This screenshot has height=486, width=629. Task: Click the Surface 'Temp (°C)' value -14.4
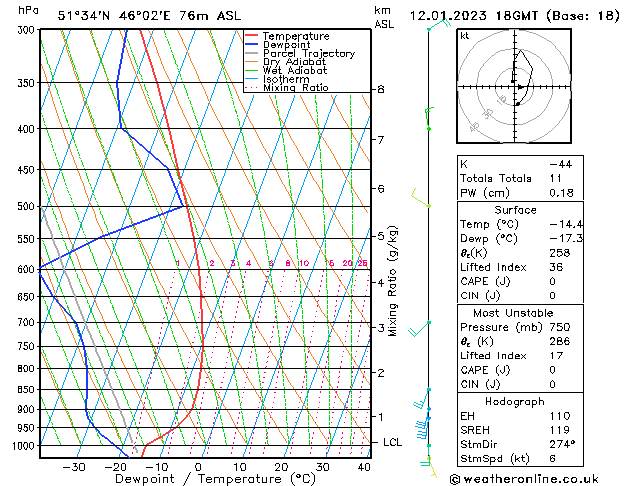click(566, 224)
